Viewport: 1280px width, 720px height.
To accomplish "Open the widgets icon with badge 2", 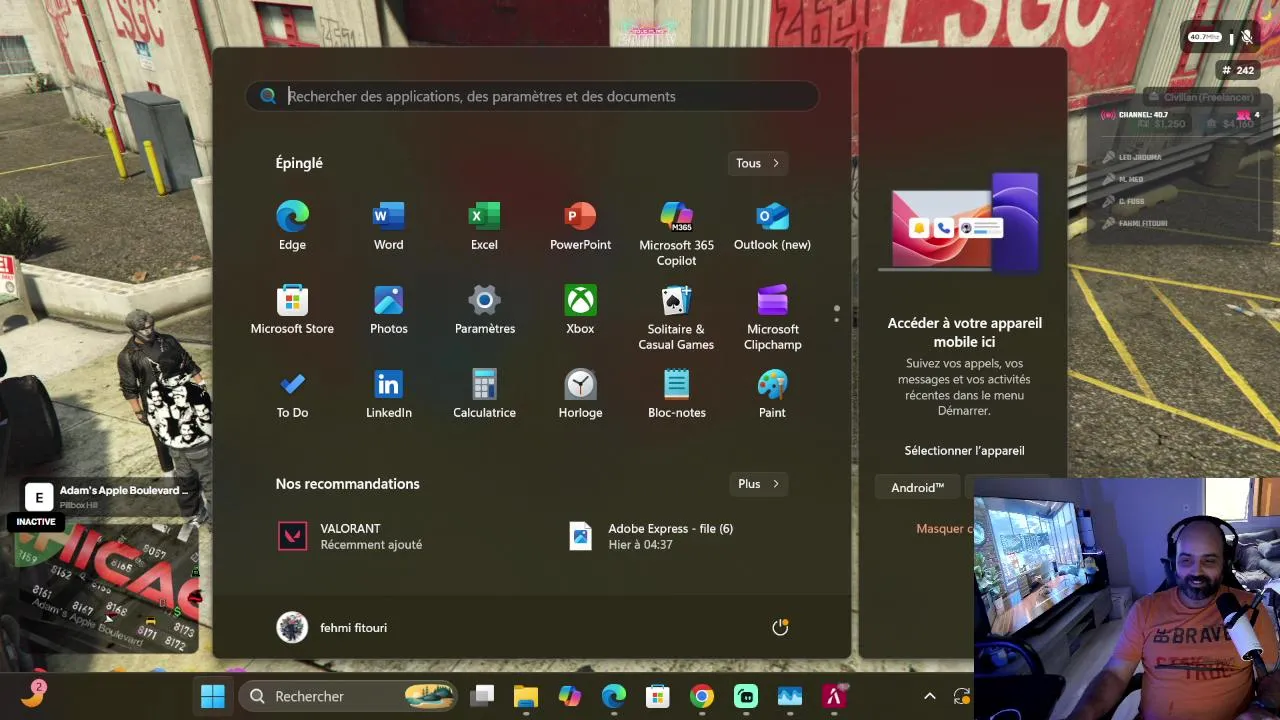I will point(33,694).
